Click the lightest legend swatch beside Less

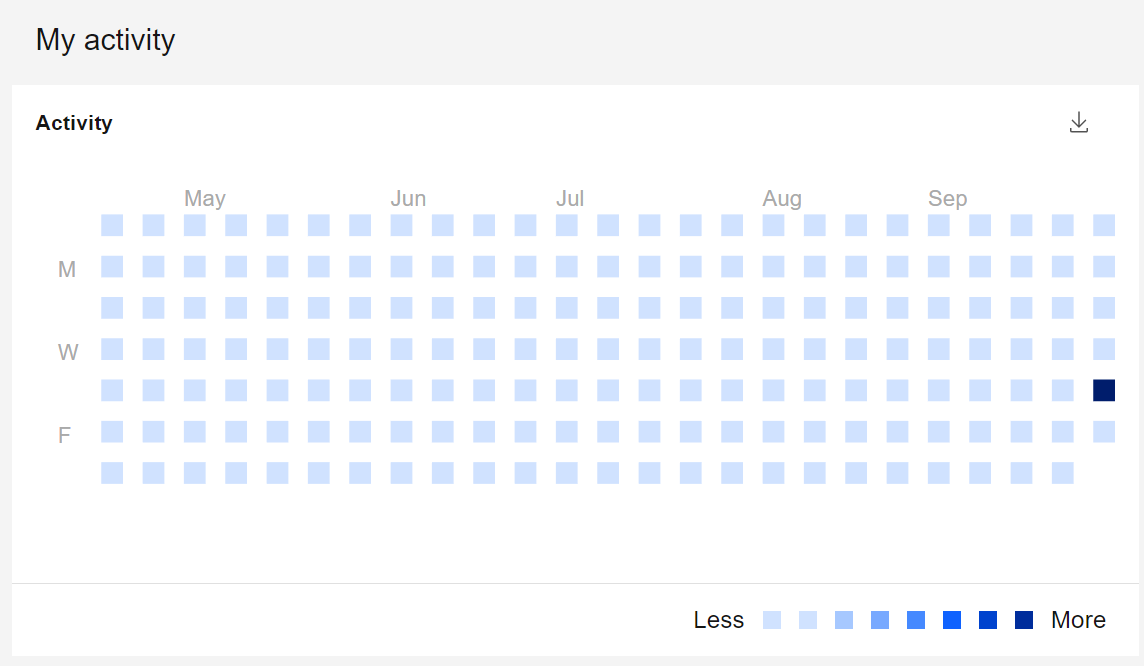(772, 620)
